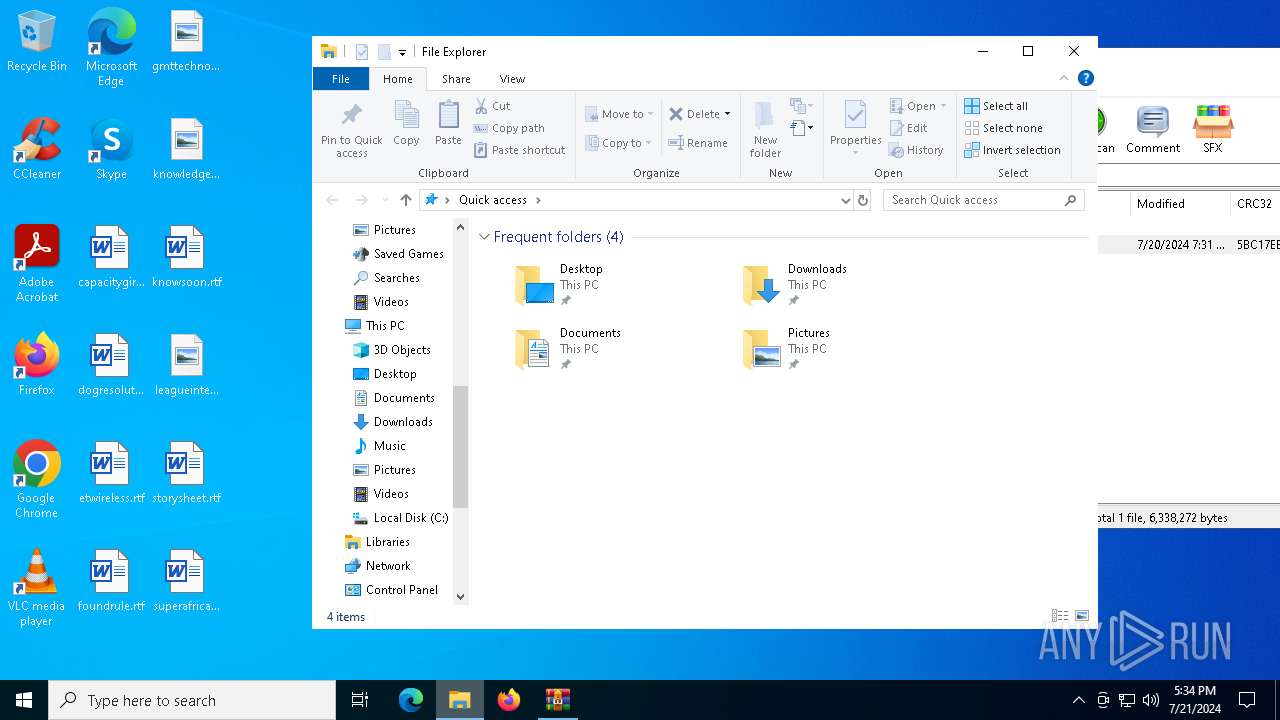
Task: Go up one level with up arrow
Action: tap(405, 200)
